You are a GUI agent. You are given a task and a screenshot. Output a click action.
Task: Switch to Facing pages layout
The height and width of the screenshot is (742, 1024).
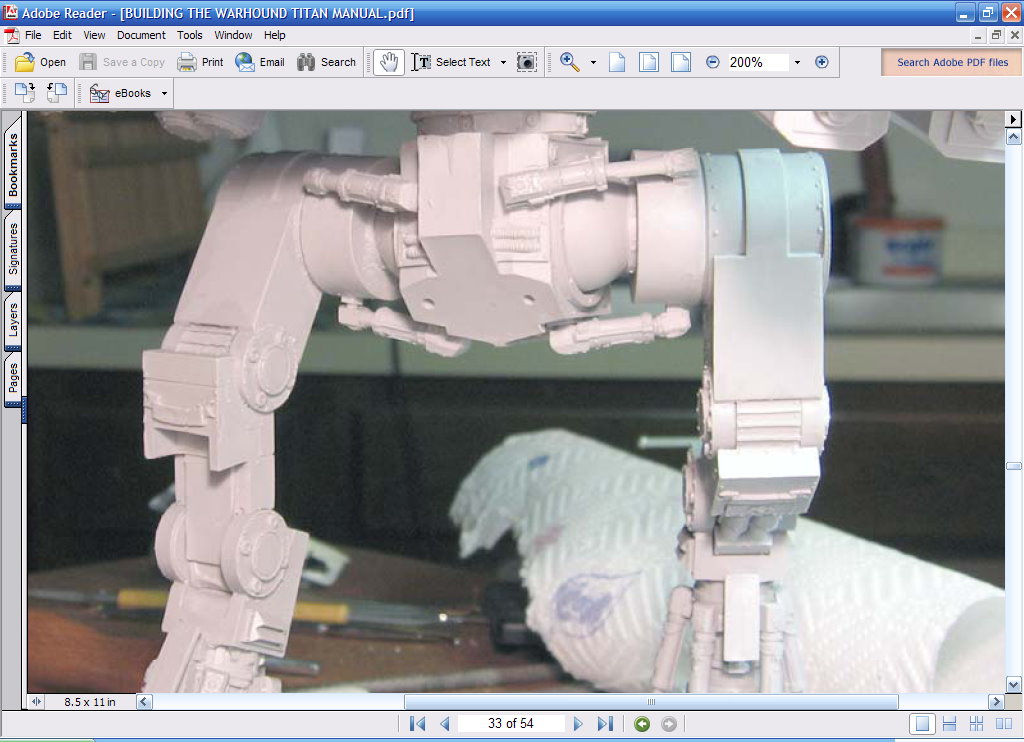point(1004,724)
